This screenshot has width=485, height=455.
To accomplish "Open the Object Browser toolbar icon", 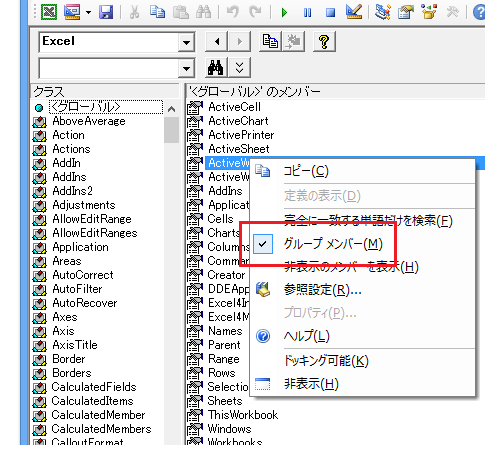I will tap(429, 12).
